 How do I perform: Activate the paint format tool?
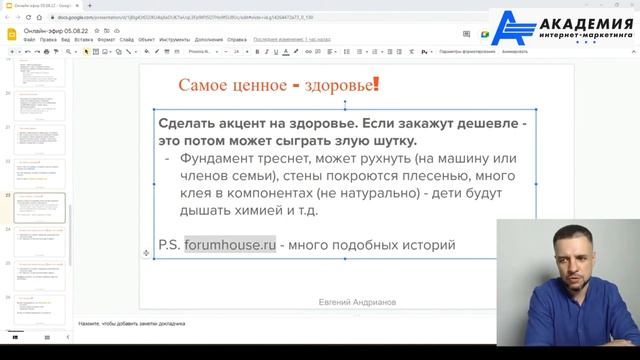[x=56, y=52]
